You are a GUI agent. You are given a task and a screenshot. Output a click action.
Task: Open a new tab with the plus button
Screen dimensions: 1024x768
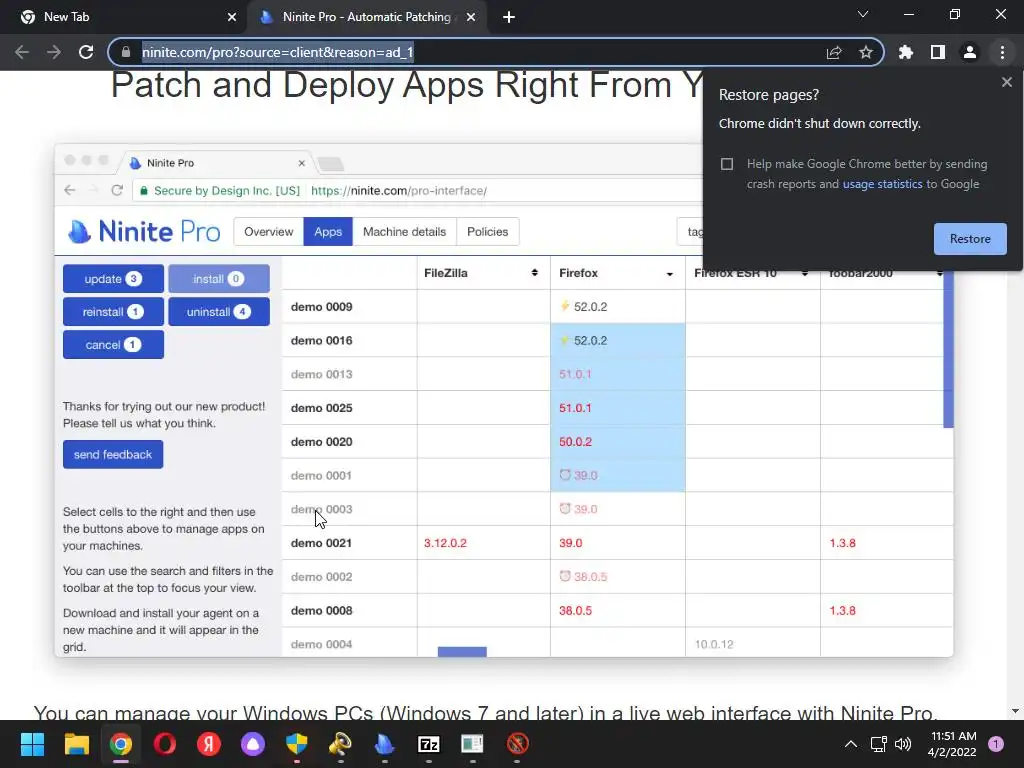(509, 17)
